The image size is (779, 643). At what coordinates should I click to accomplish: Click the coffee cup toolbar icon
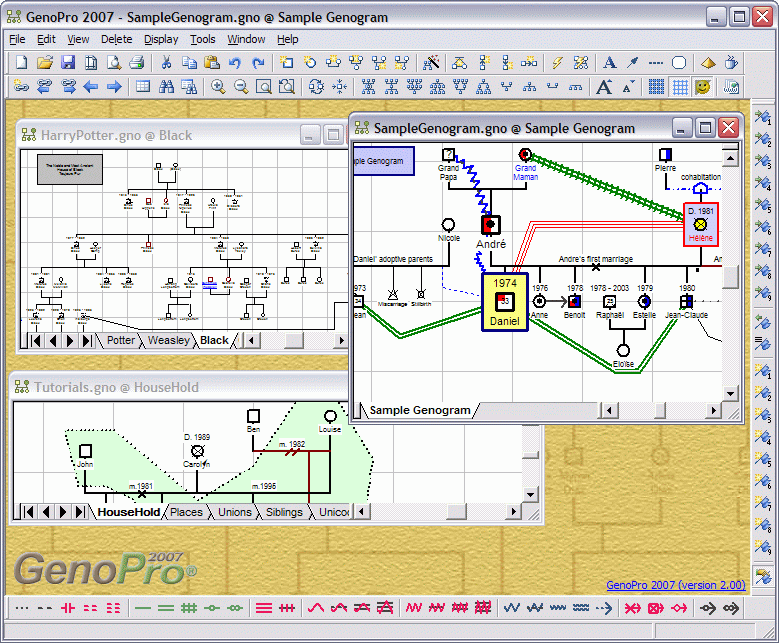pyautogui.click(x=731, y=63)
